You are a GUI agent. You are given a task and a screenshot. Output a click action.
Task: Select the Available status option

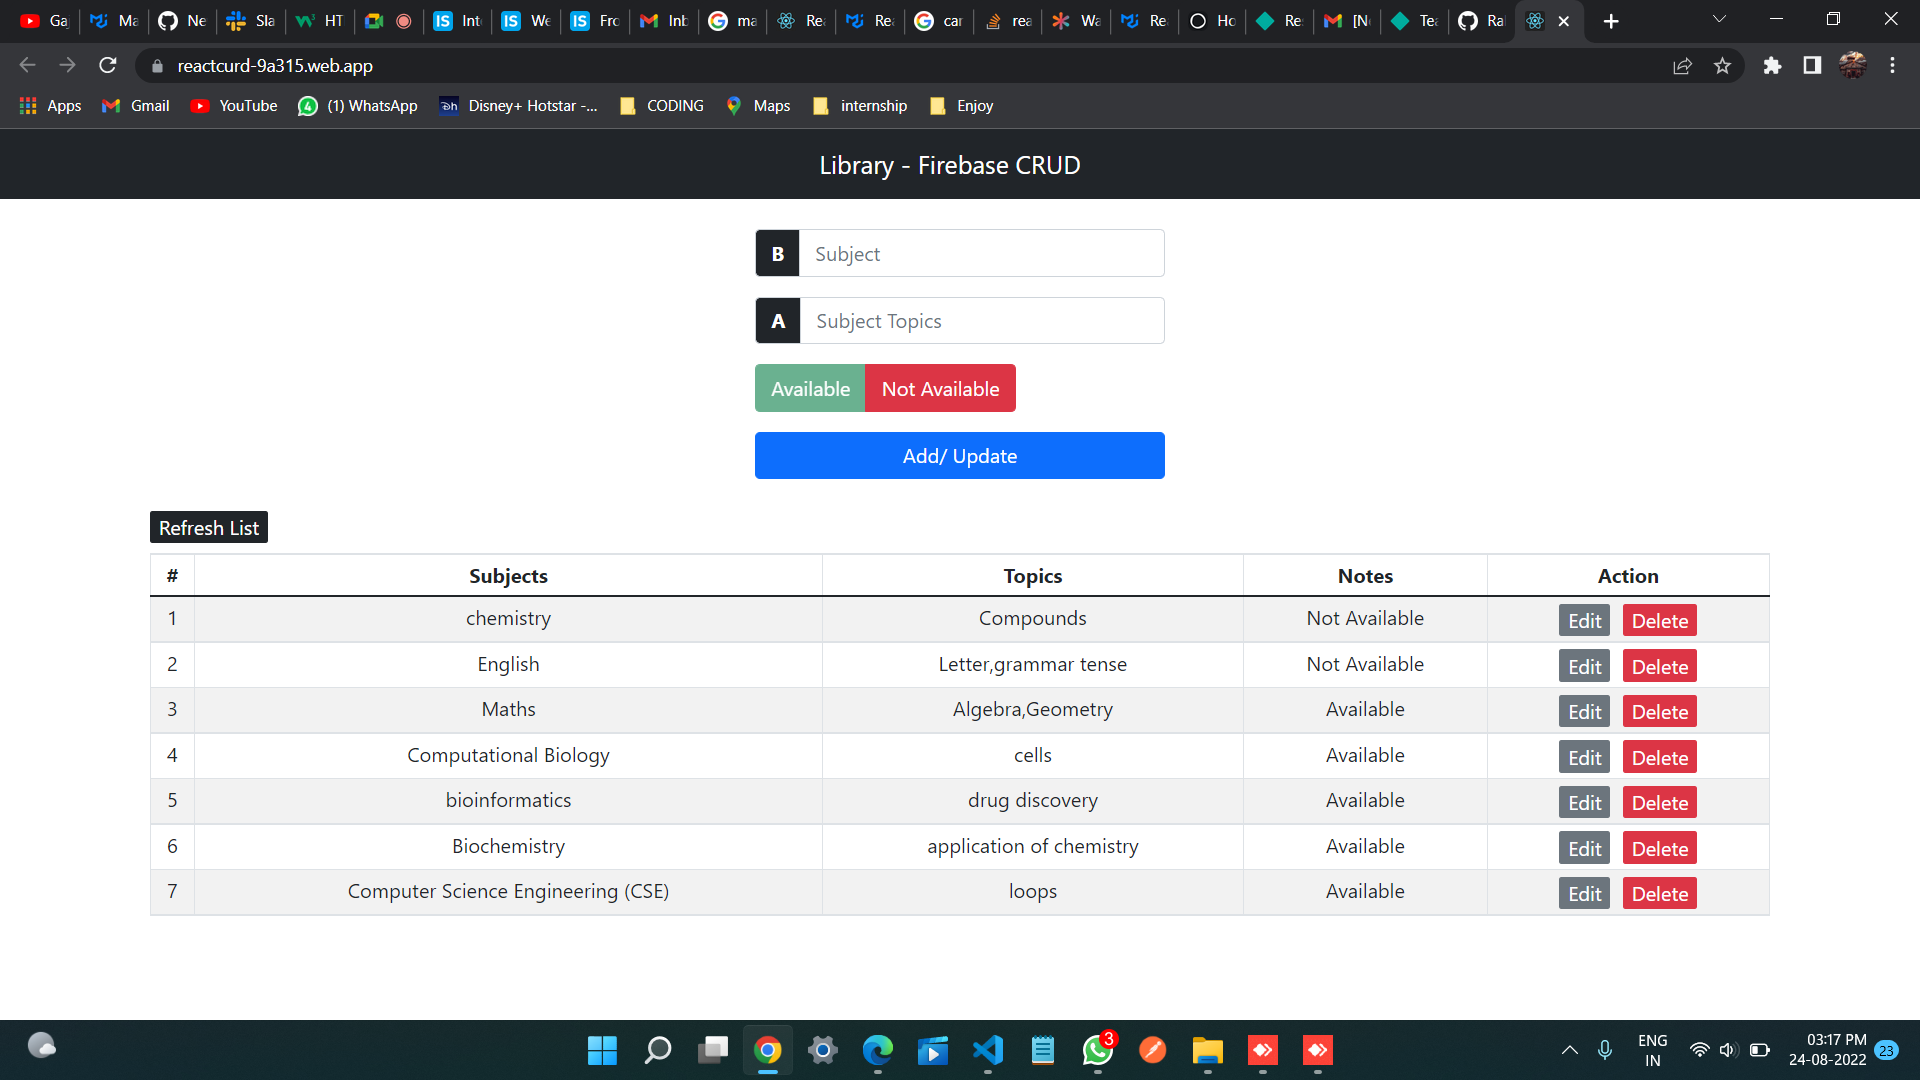click(809, 388)
